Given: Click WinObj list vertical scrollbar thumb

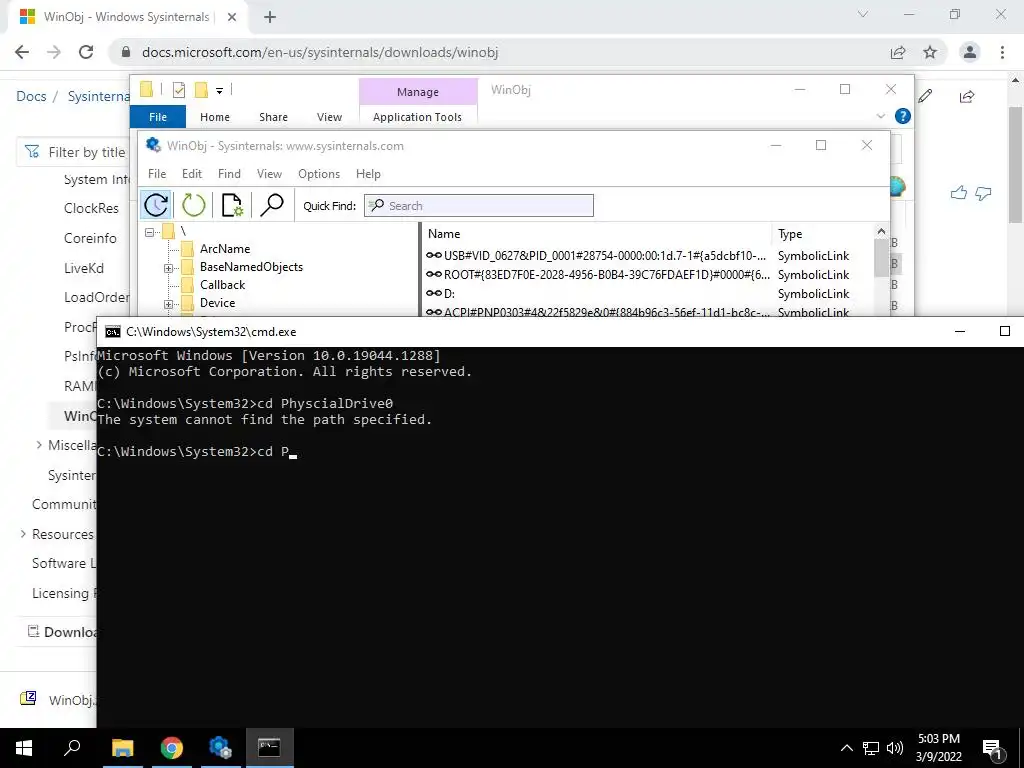Looking at the screenshot, I should click(x=881, y=257).
